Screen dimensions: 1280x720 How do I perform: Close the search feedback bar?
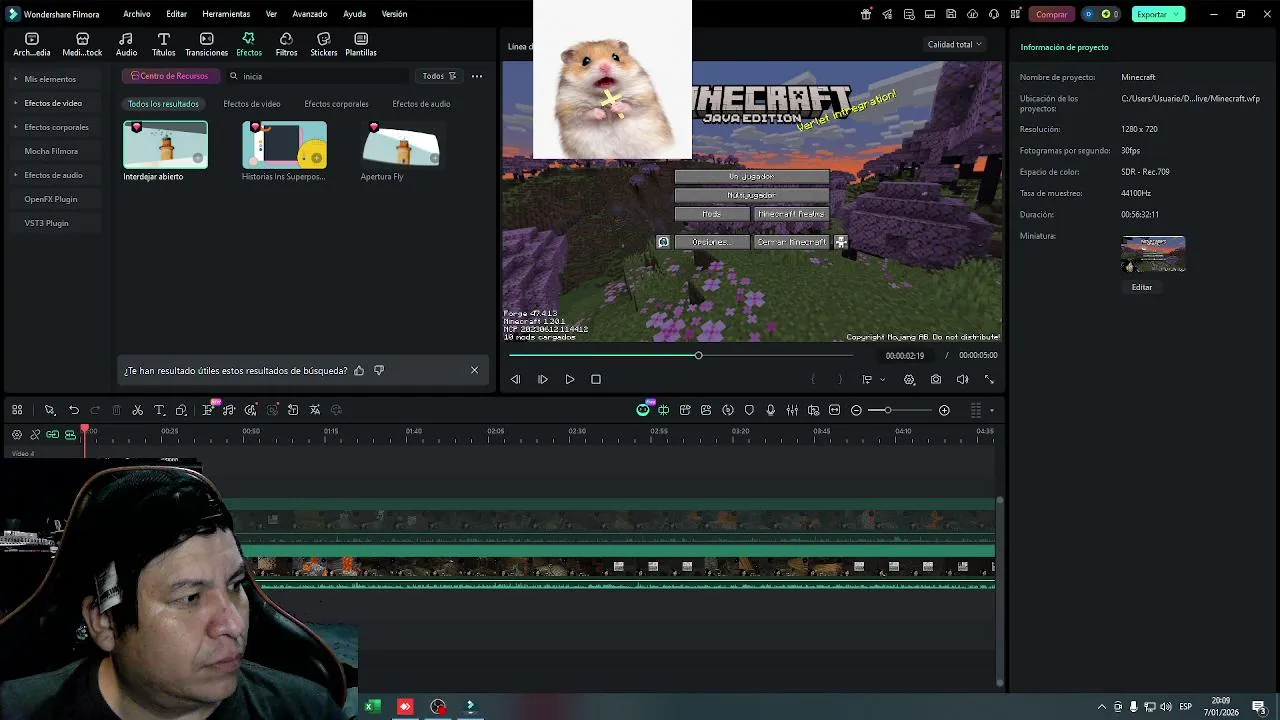click(x=474, y=370)
